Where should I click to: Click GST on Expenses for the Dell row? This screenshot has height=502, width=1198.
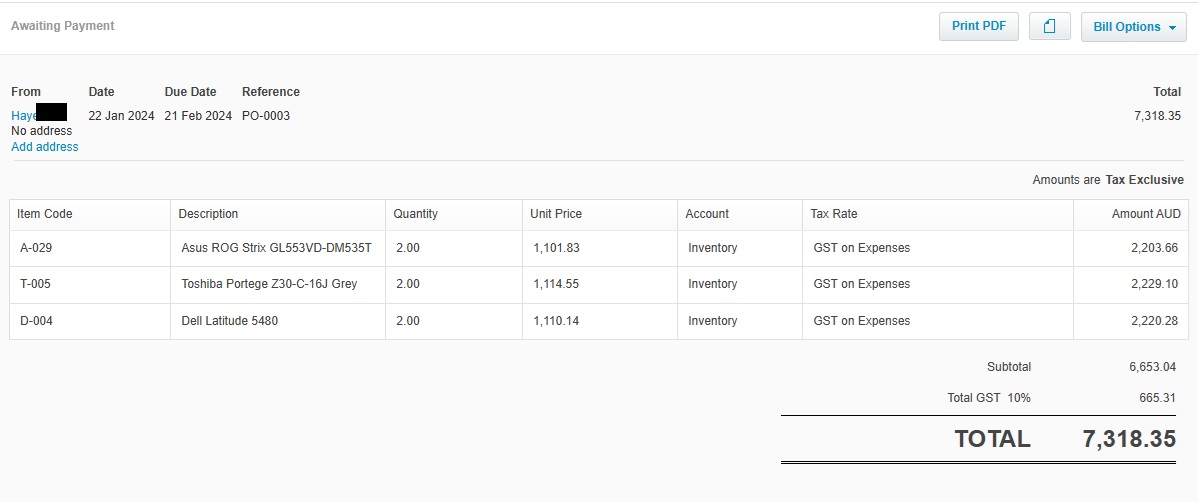click(862, 321)
